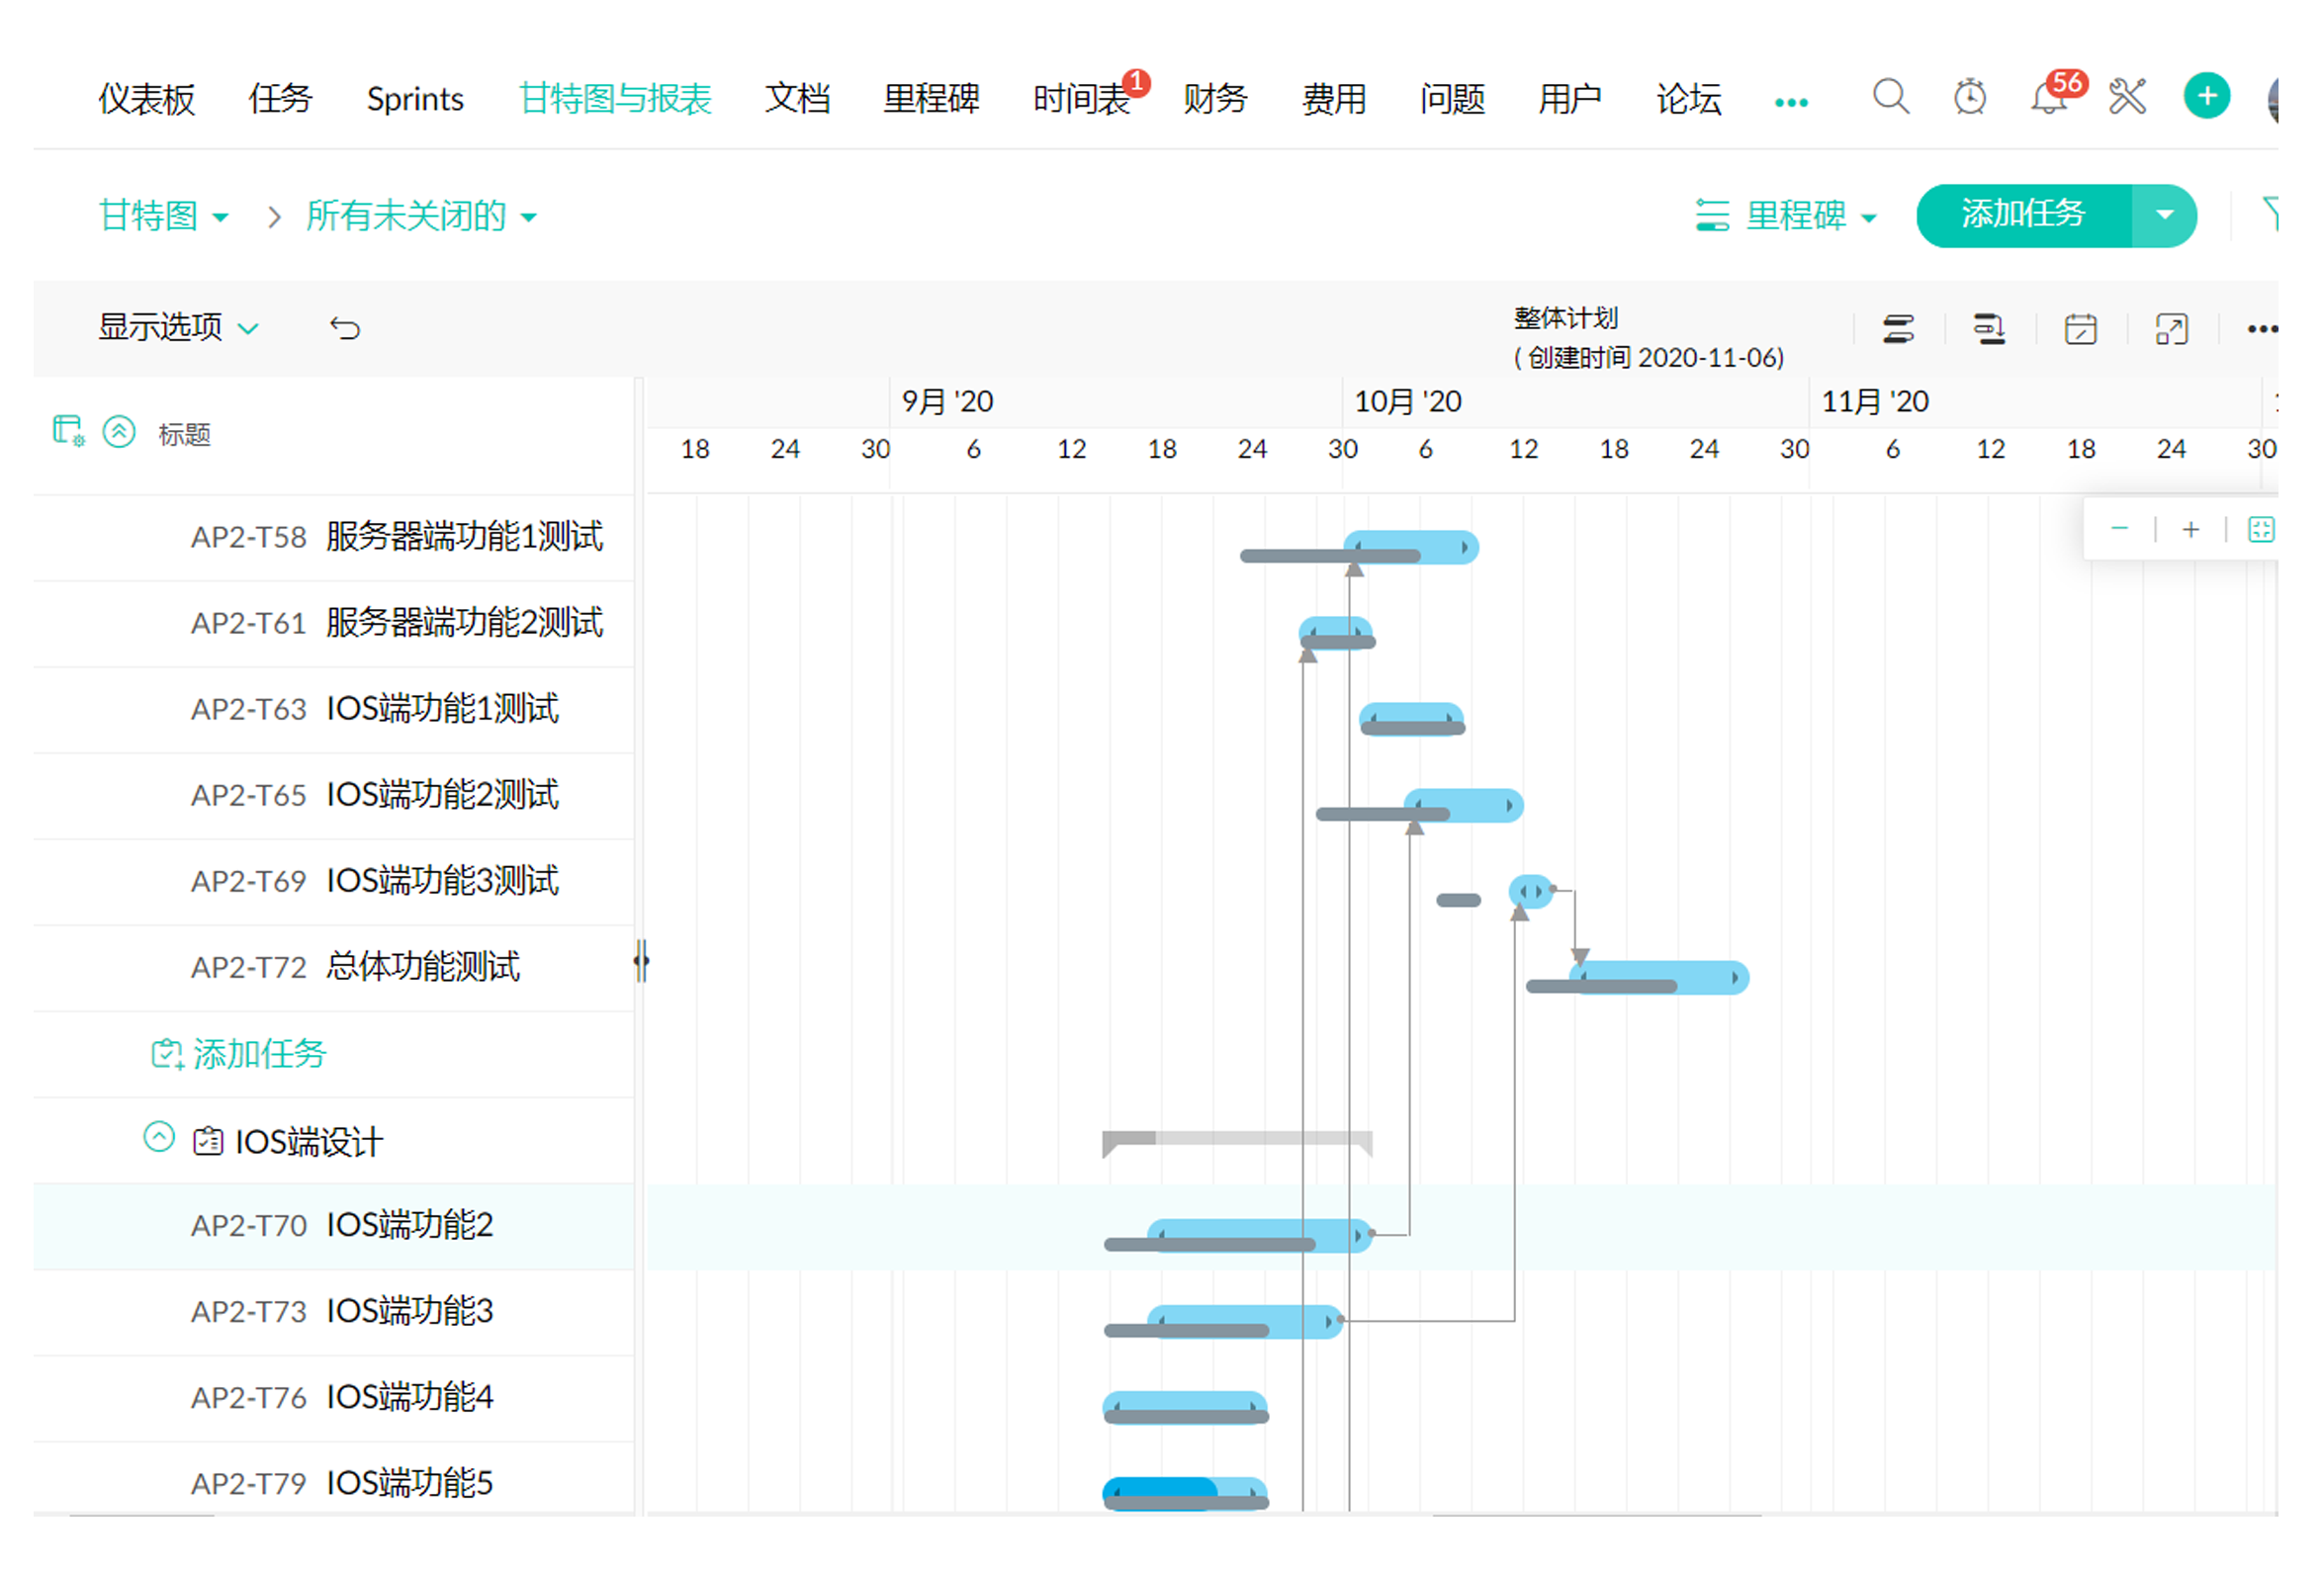This screenshot has height=1571, width=2324.
Task: Collapse the IOS端设计 task list
Action: pos(159,1138)
